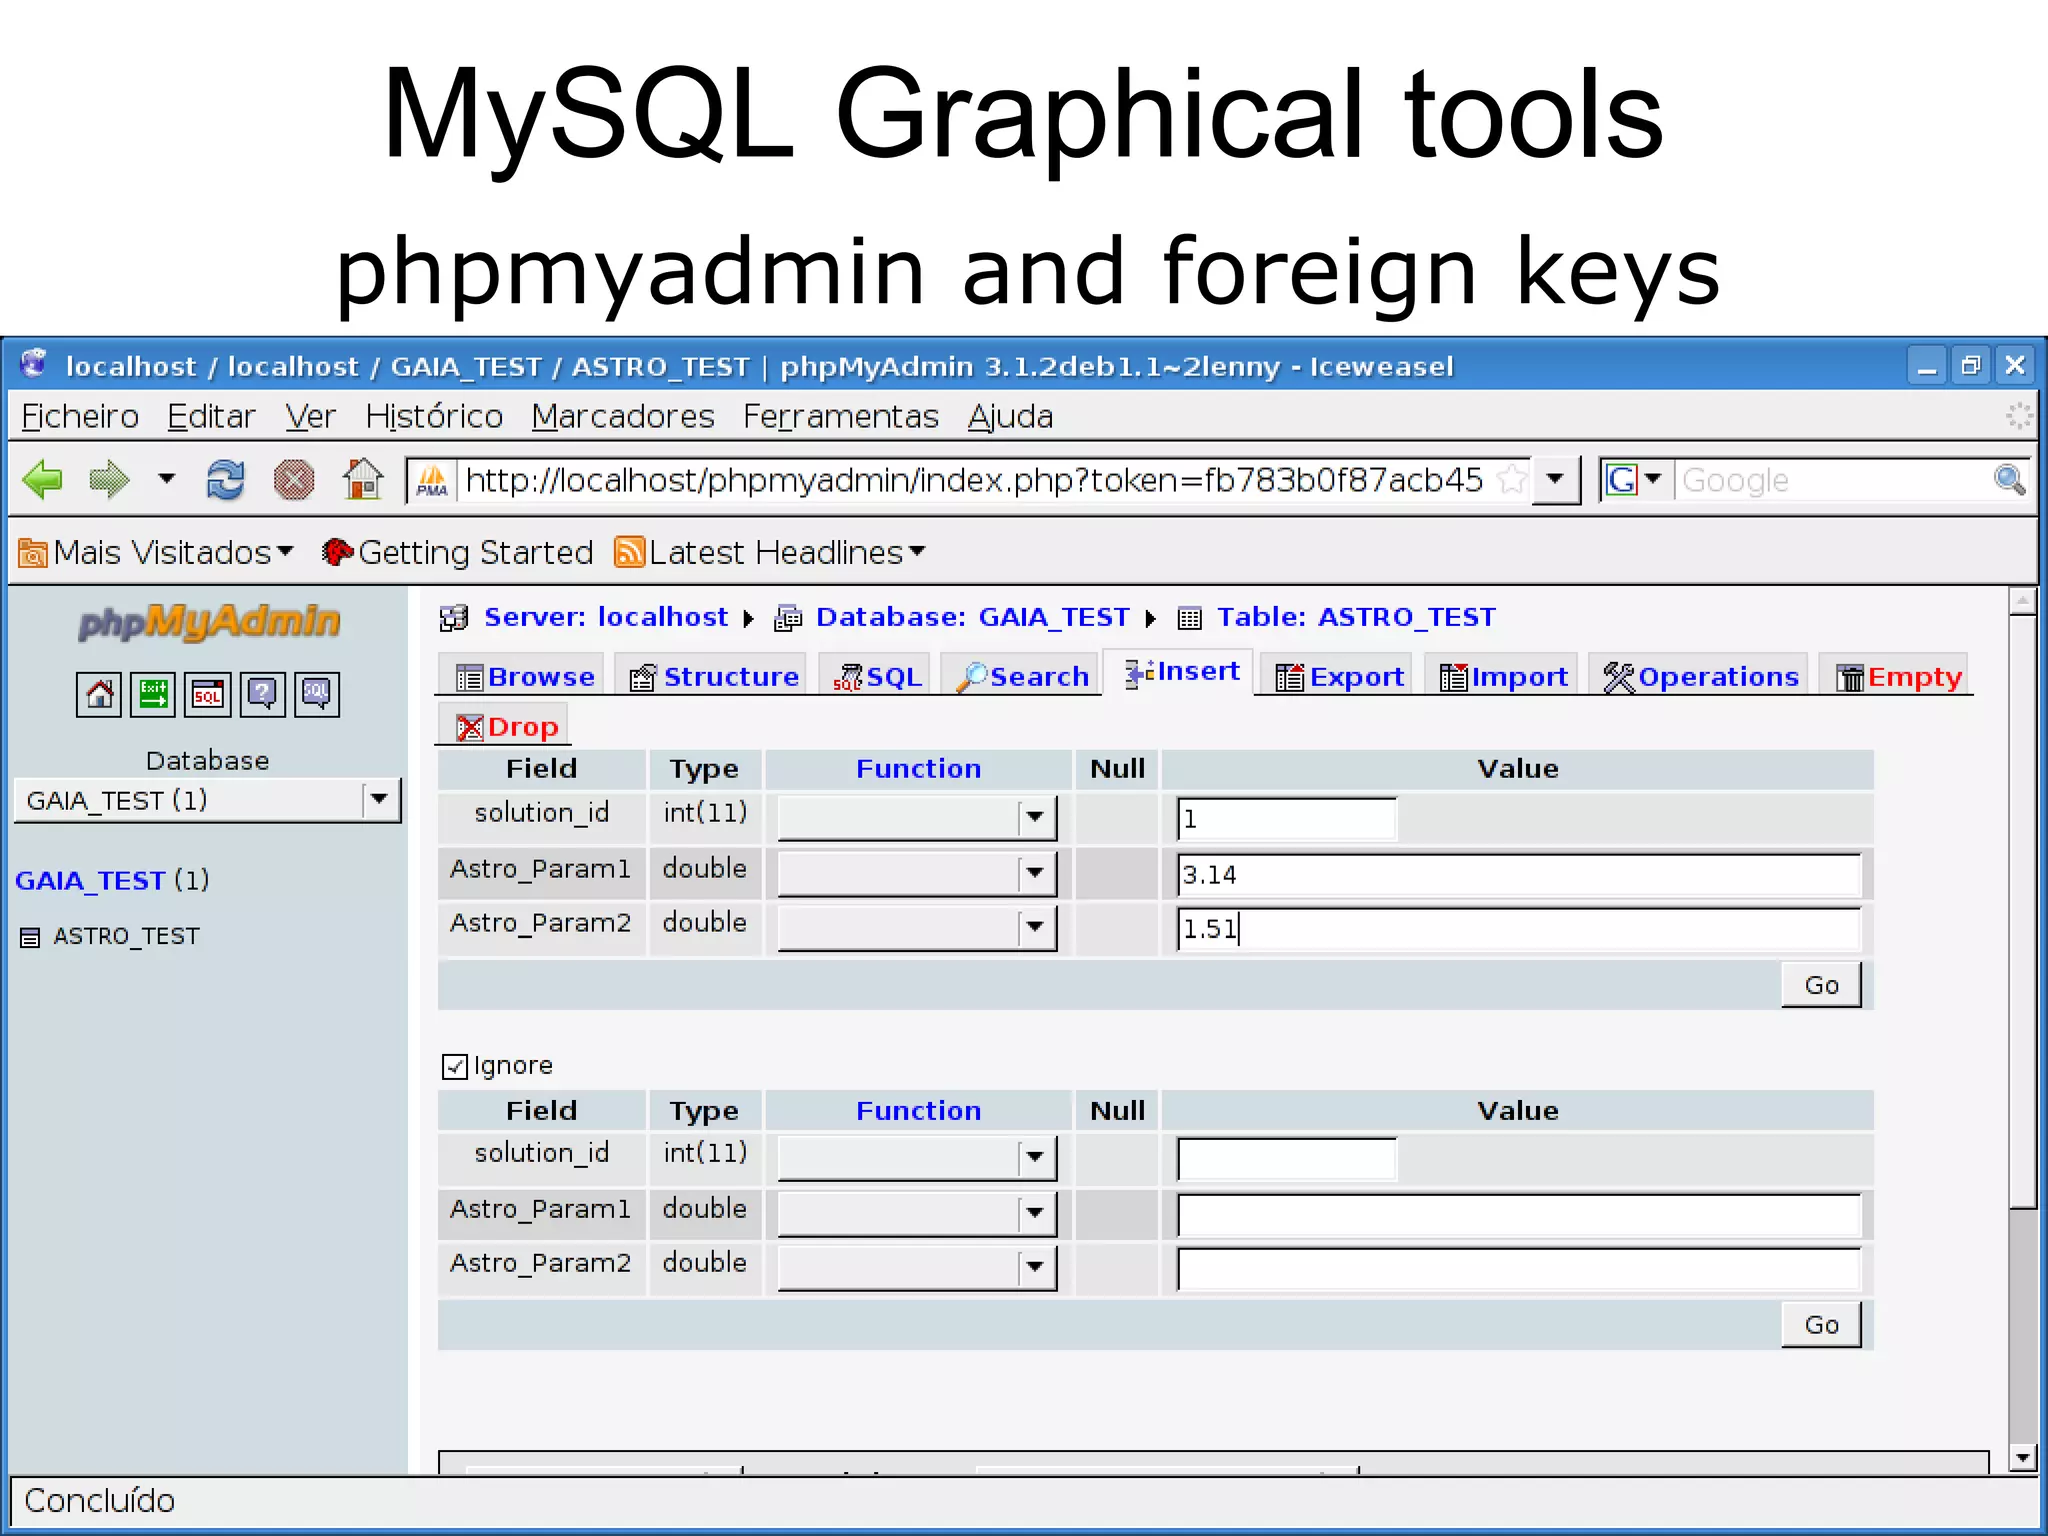The height and width of the screenshot is (1536, 2048).
Task: Open the Ficheiro menu
Action: [x=80, y=416]
